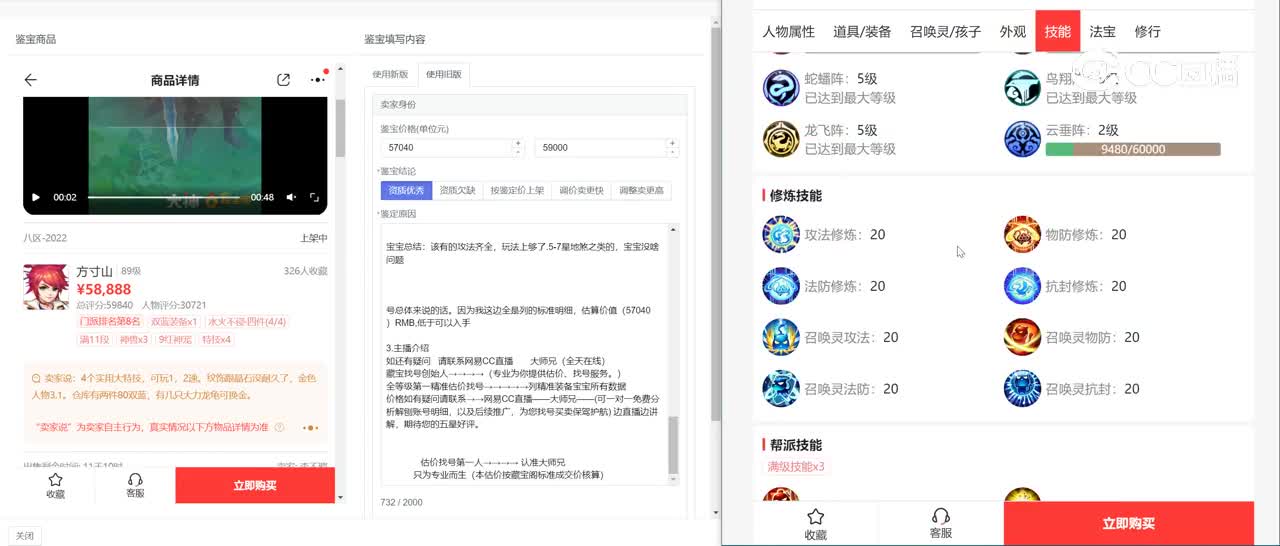Click the 攻法修炼 skill icon

tap(781, 235)
